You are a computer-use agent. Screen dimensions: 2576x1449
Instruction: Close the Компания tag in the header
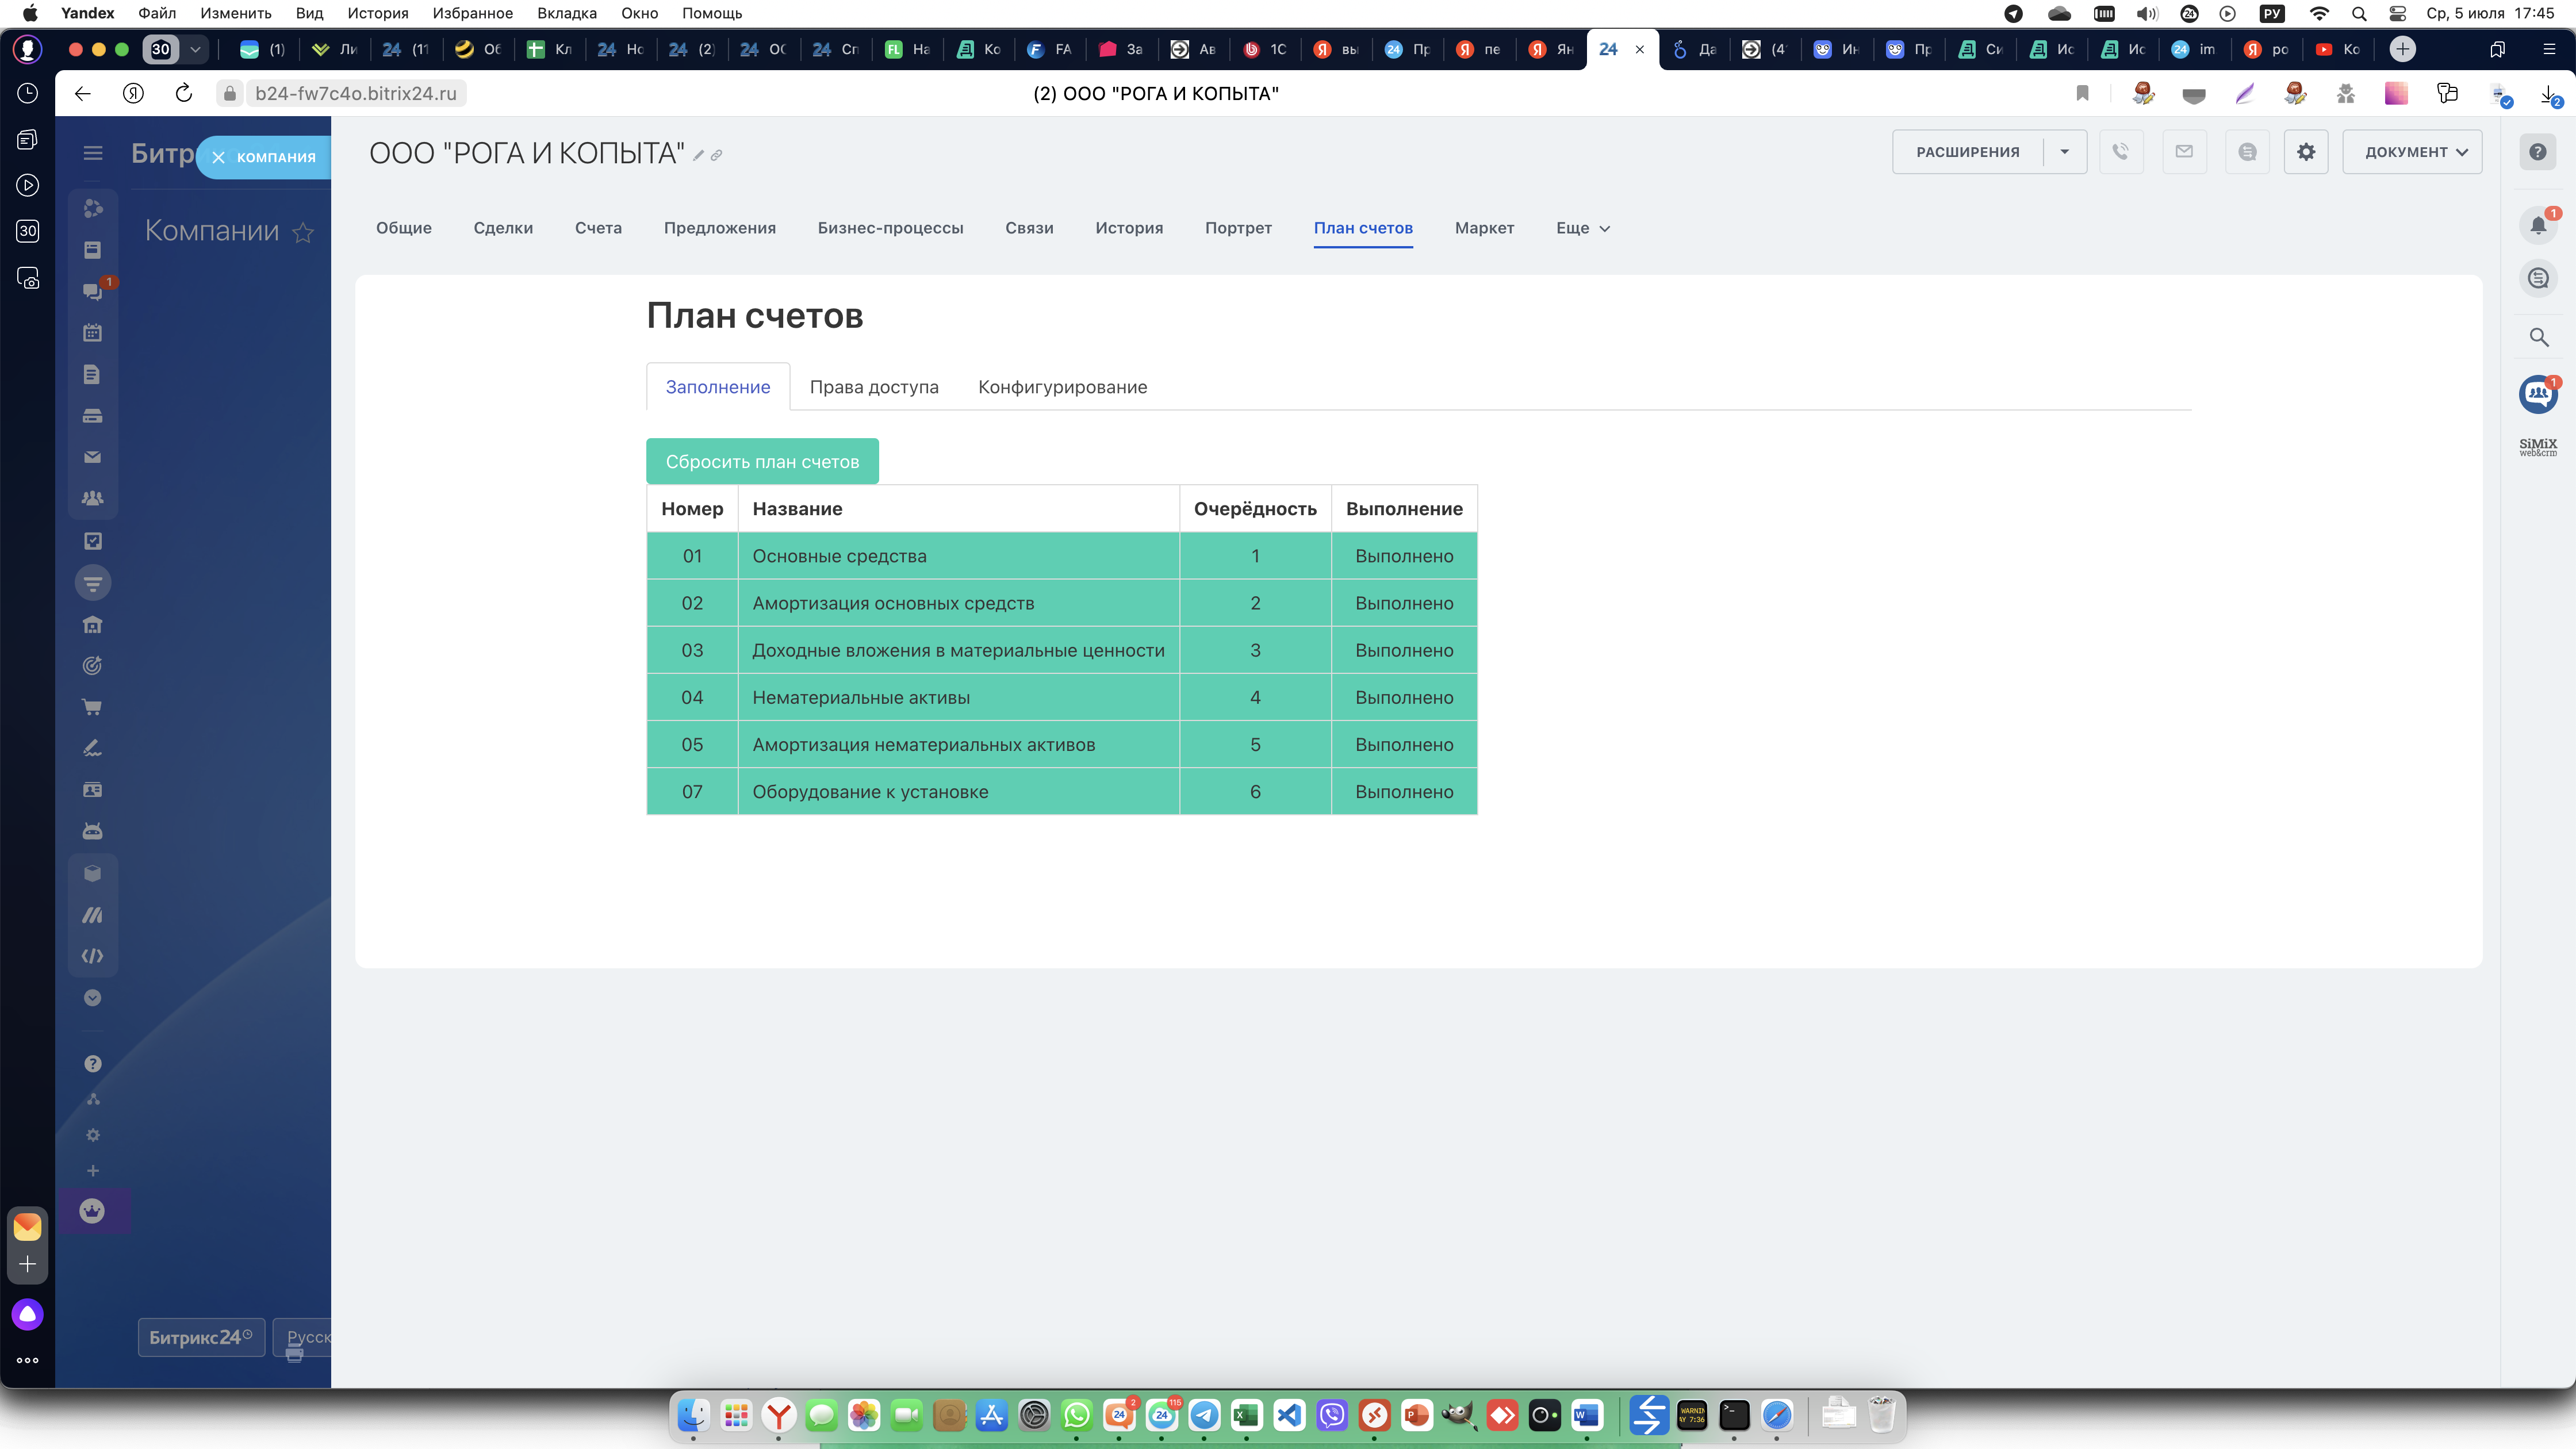tap(218, 157)
